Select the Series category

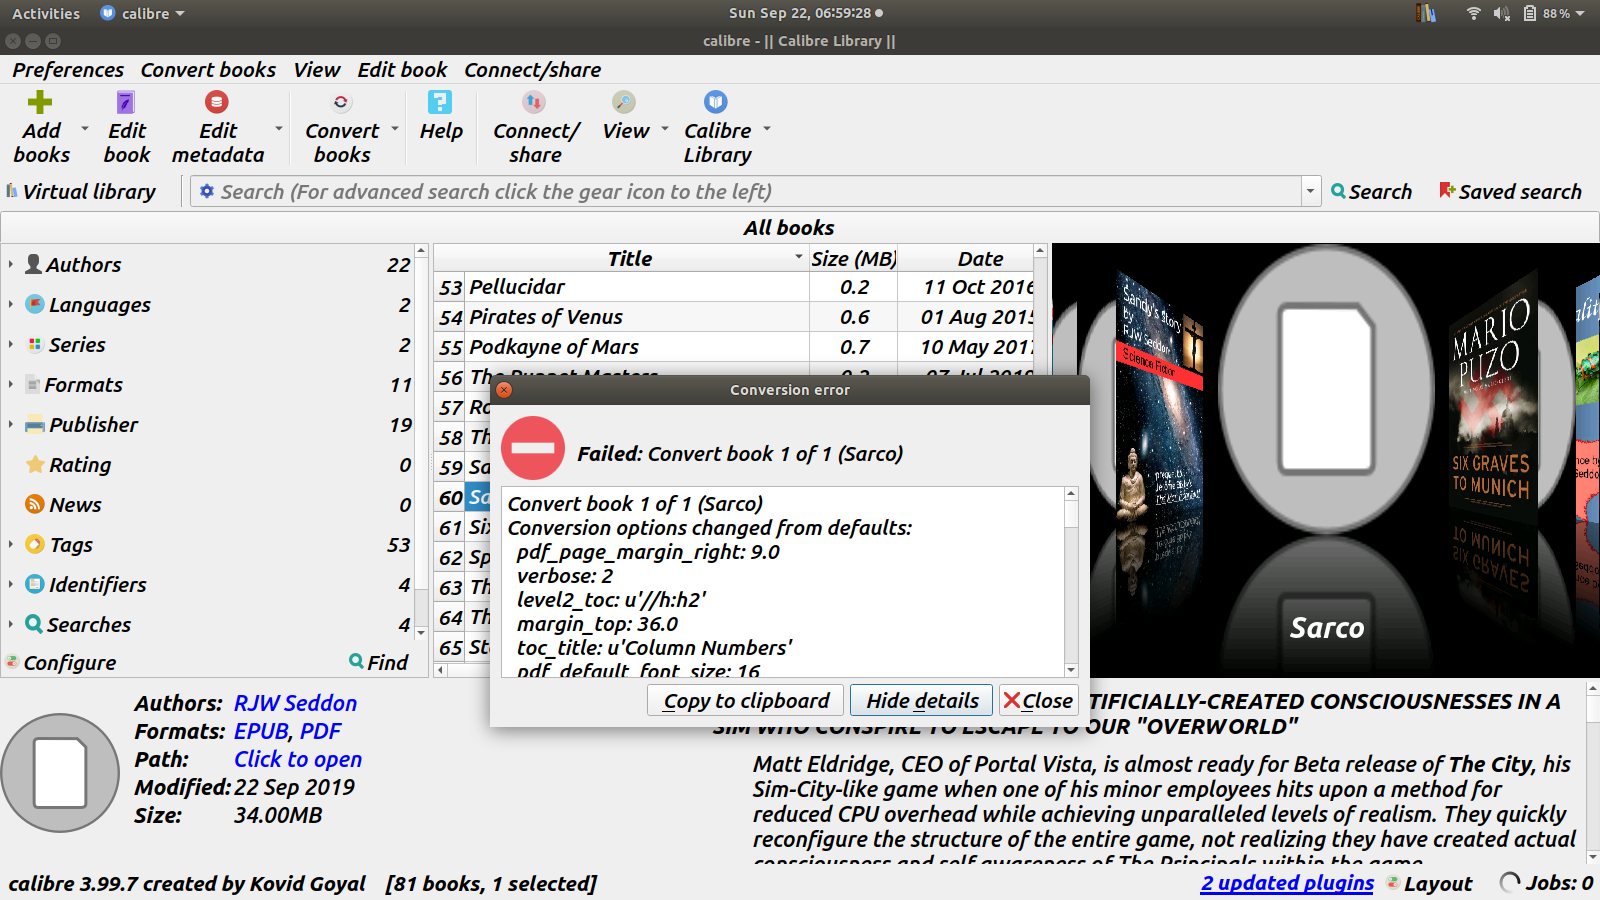(76, 345)
